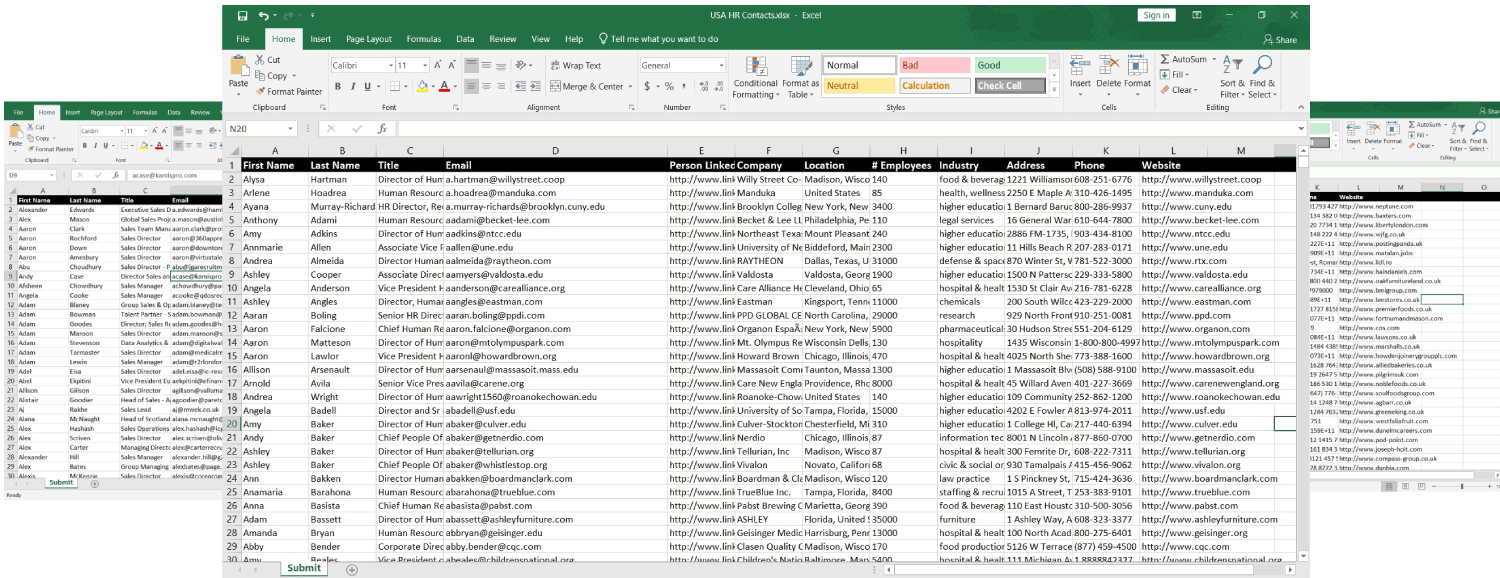Switch to the Formulas ribbon tab
The height and width of the screenshot is (578, 1500).
tap(423, 39)
